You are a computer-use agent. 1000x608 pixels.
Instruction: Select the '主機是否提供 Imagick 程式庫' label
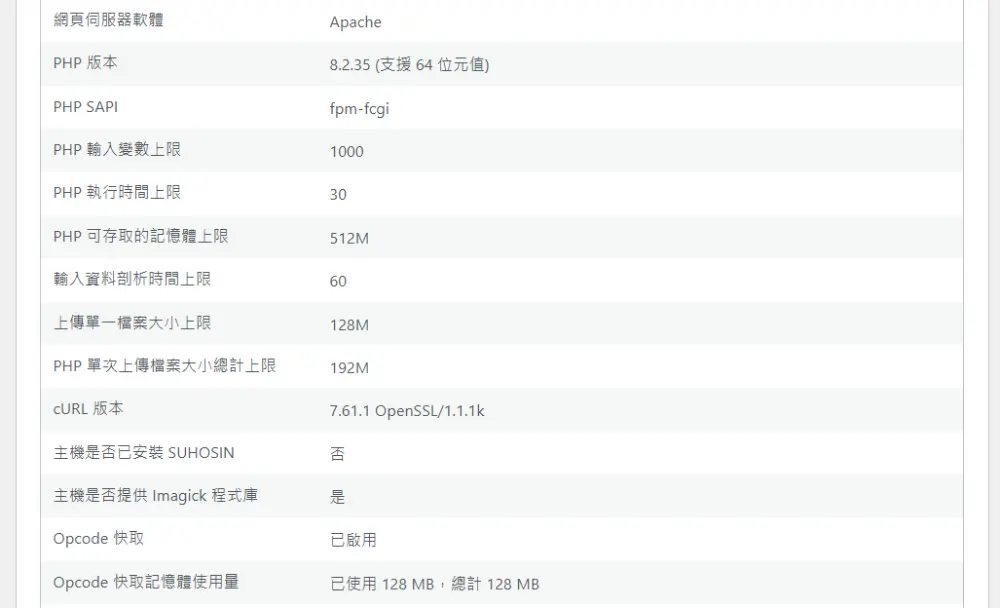tap(156, 495)
